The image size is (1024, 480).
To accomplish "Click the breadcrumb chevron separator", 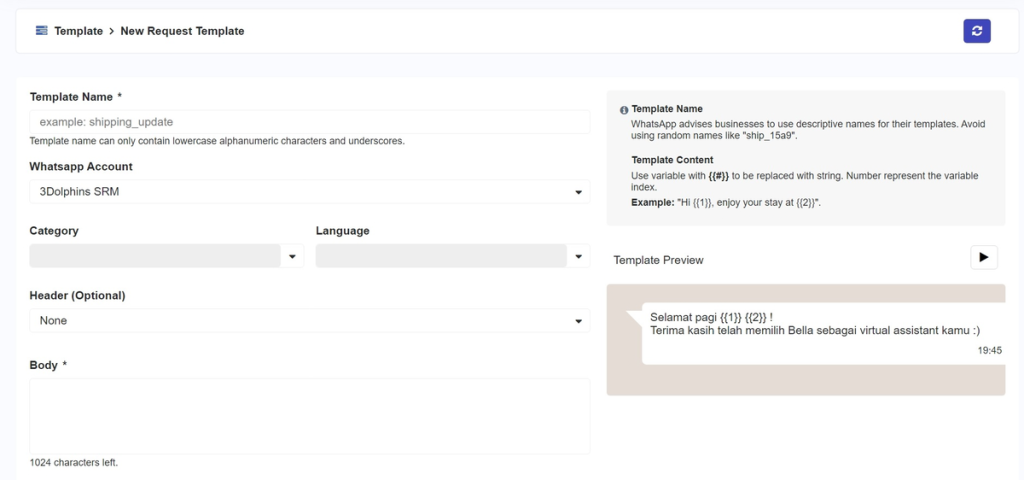I will (112, 31).
